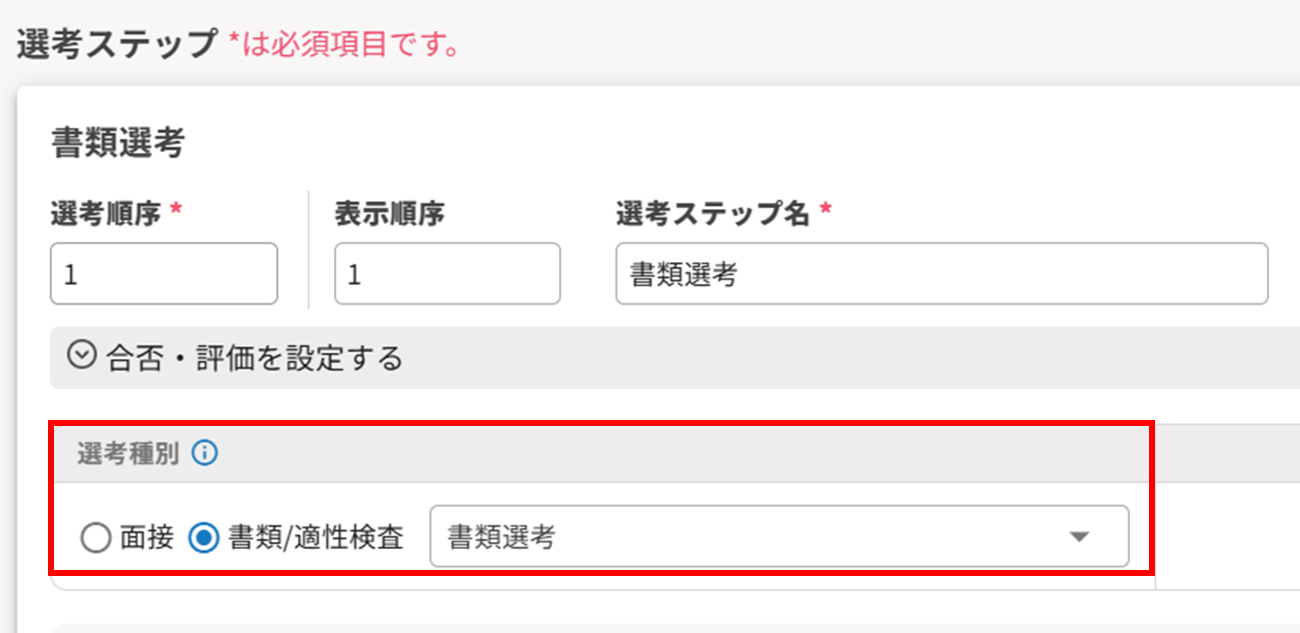Select the 書類/適性検査 radio button
Image resolution: width=1300 pixels, height=633 pixels.
pos(203,539)
